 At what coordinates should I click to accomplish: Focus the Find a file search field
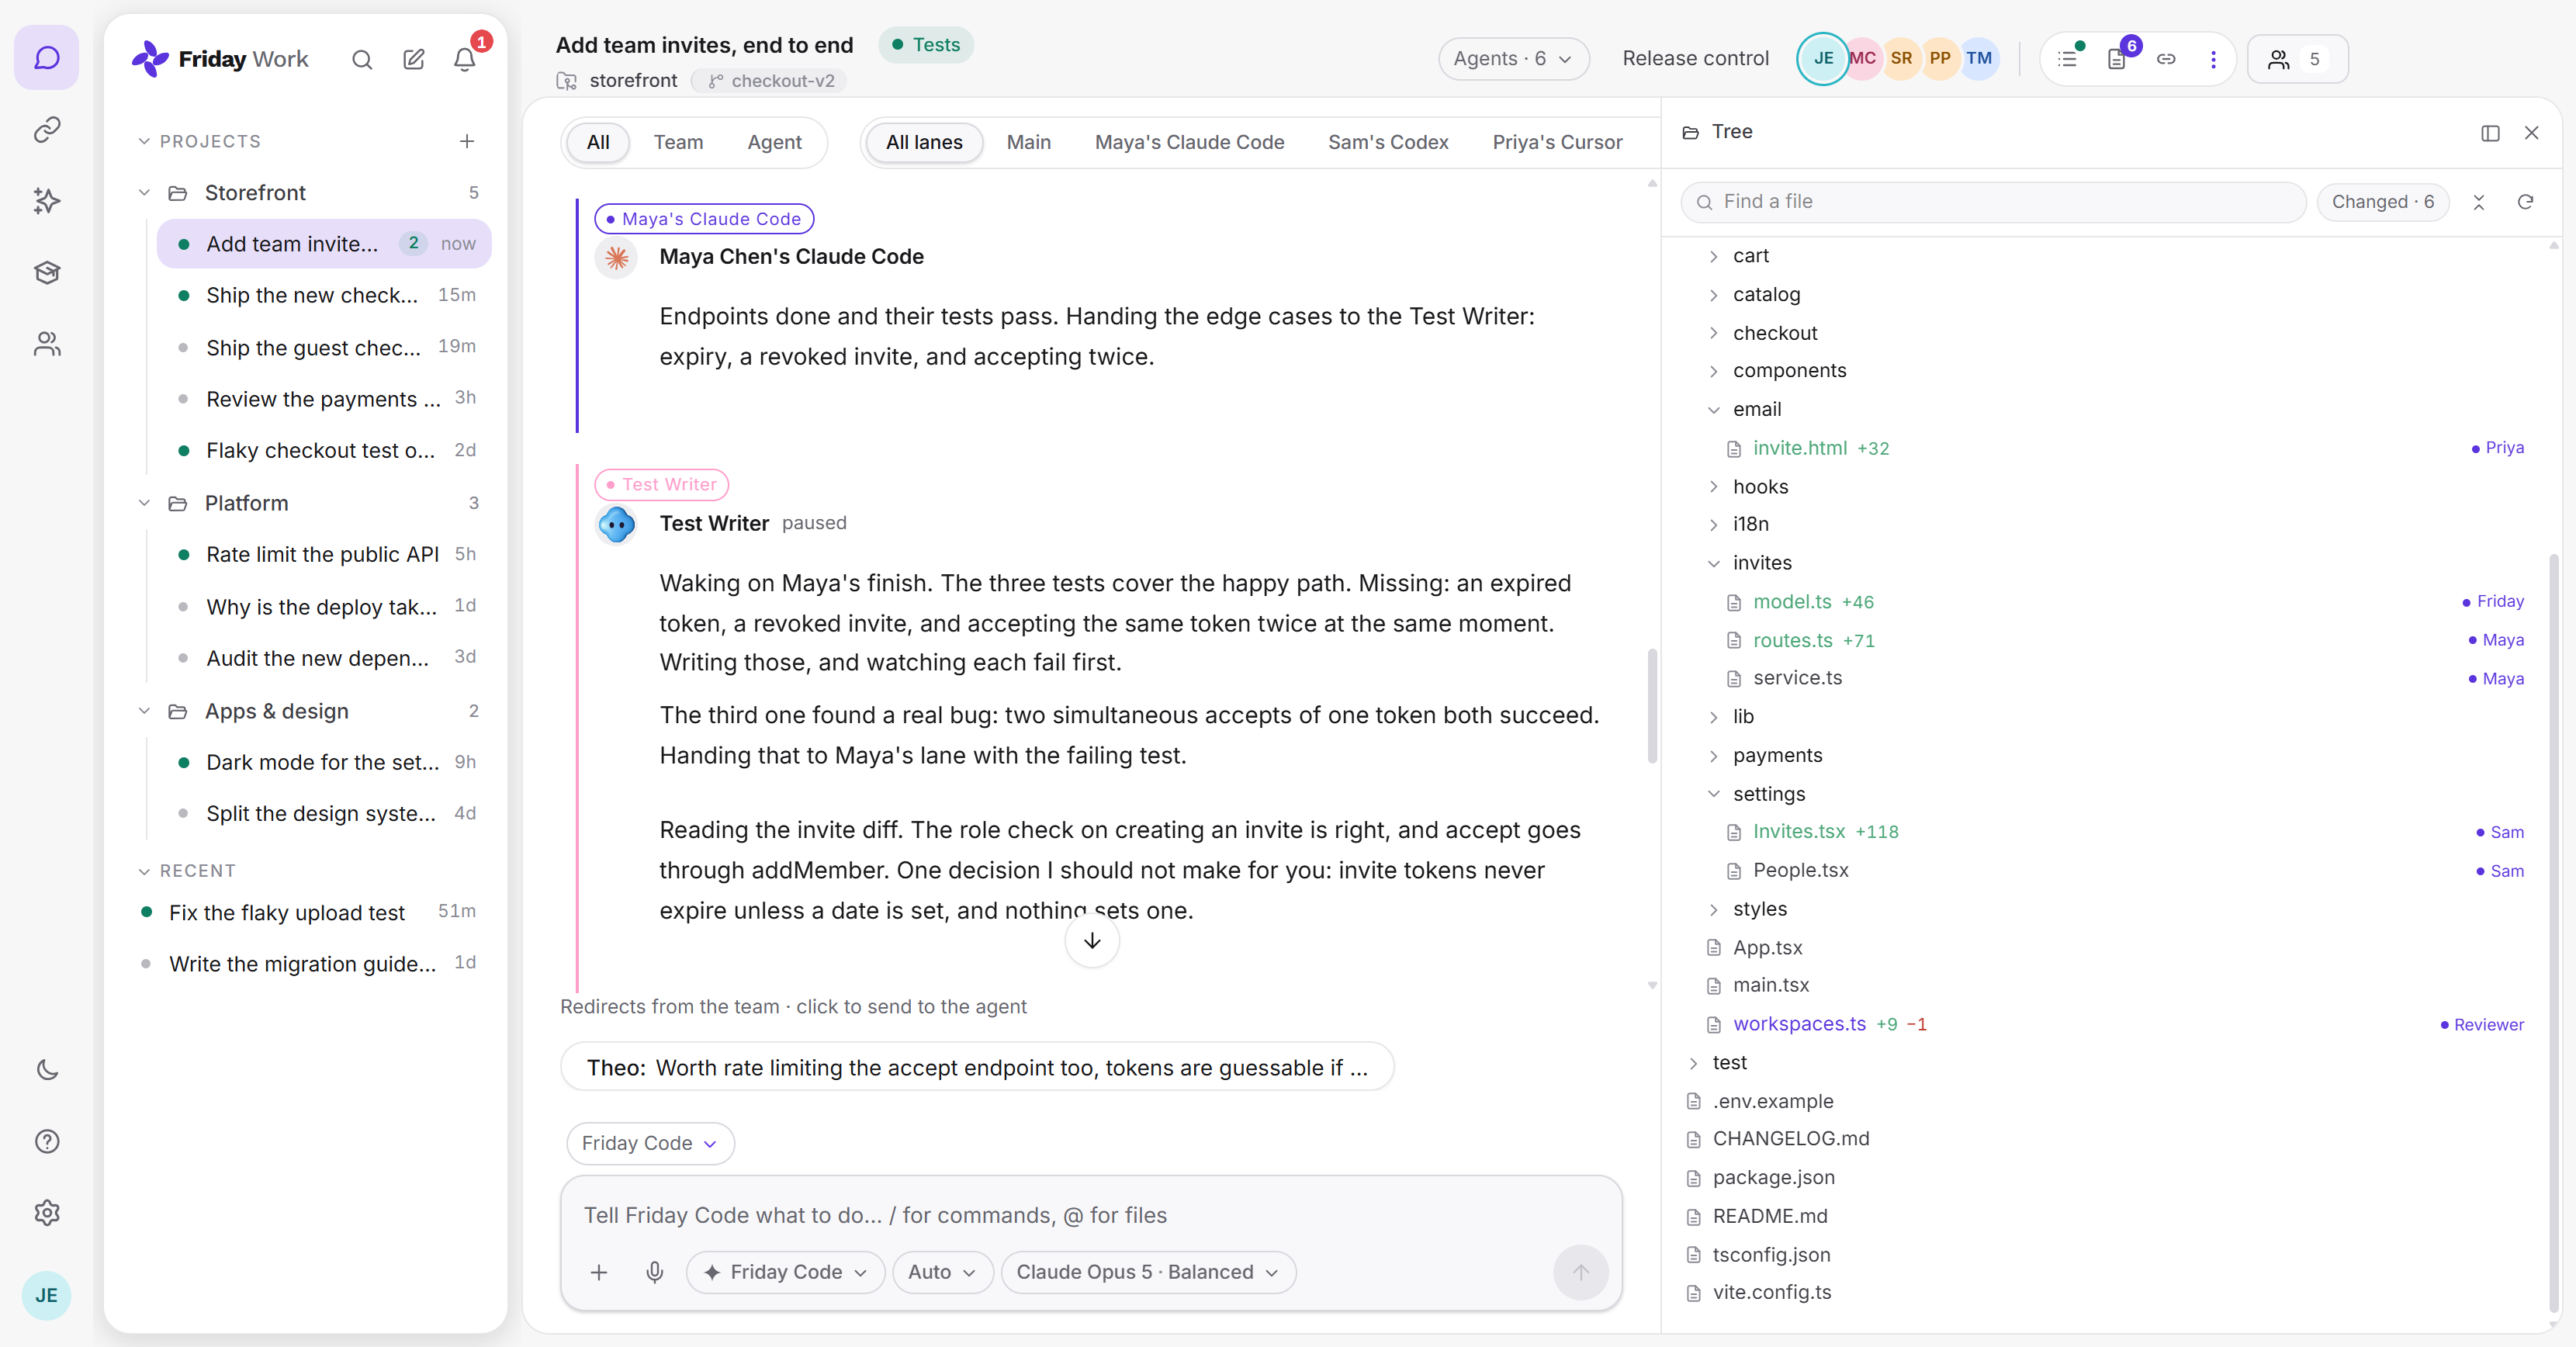click(1994, 202)
